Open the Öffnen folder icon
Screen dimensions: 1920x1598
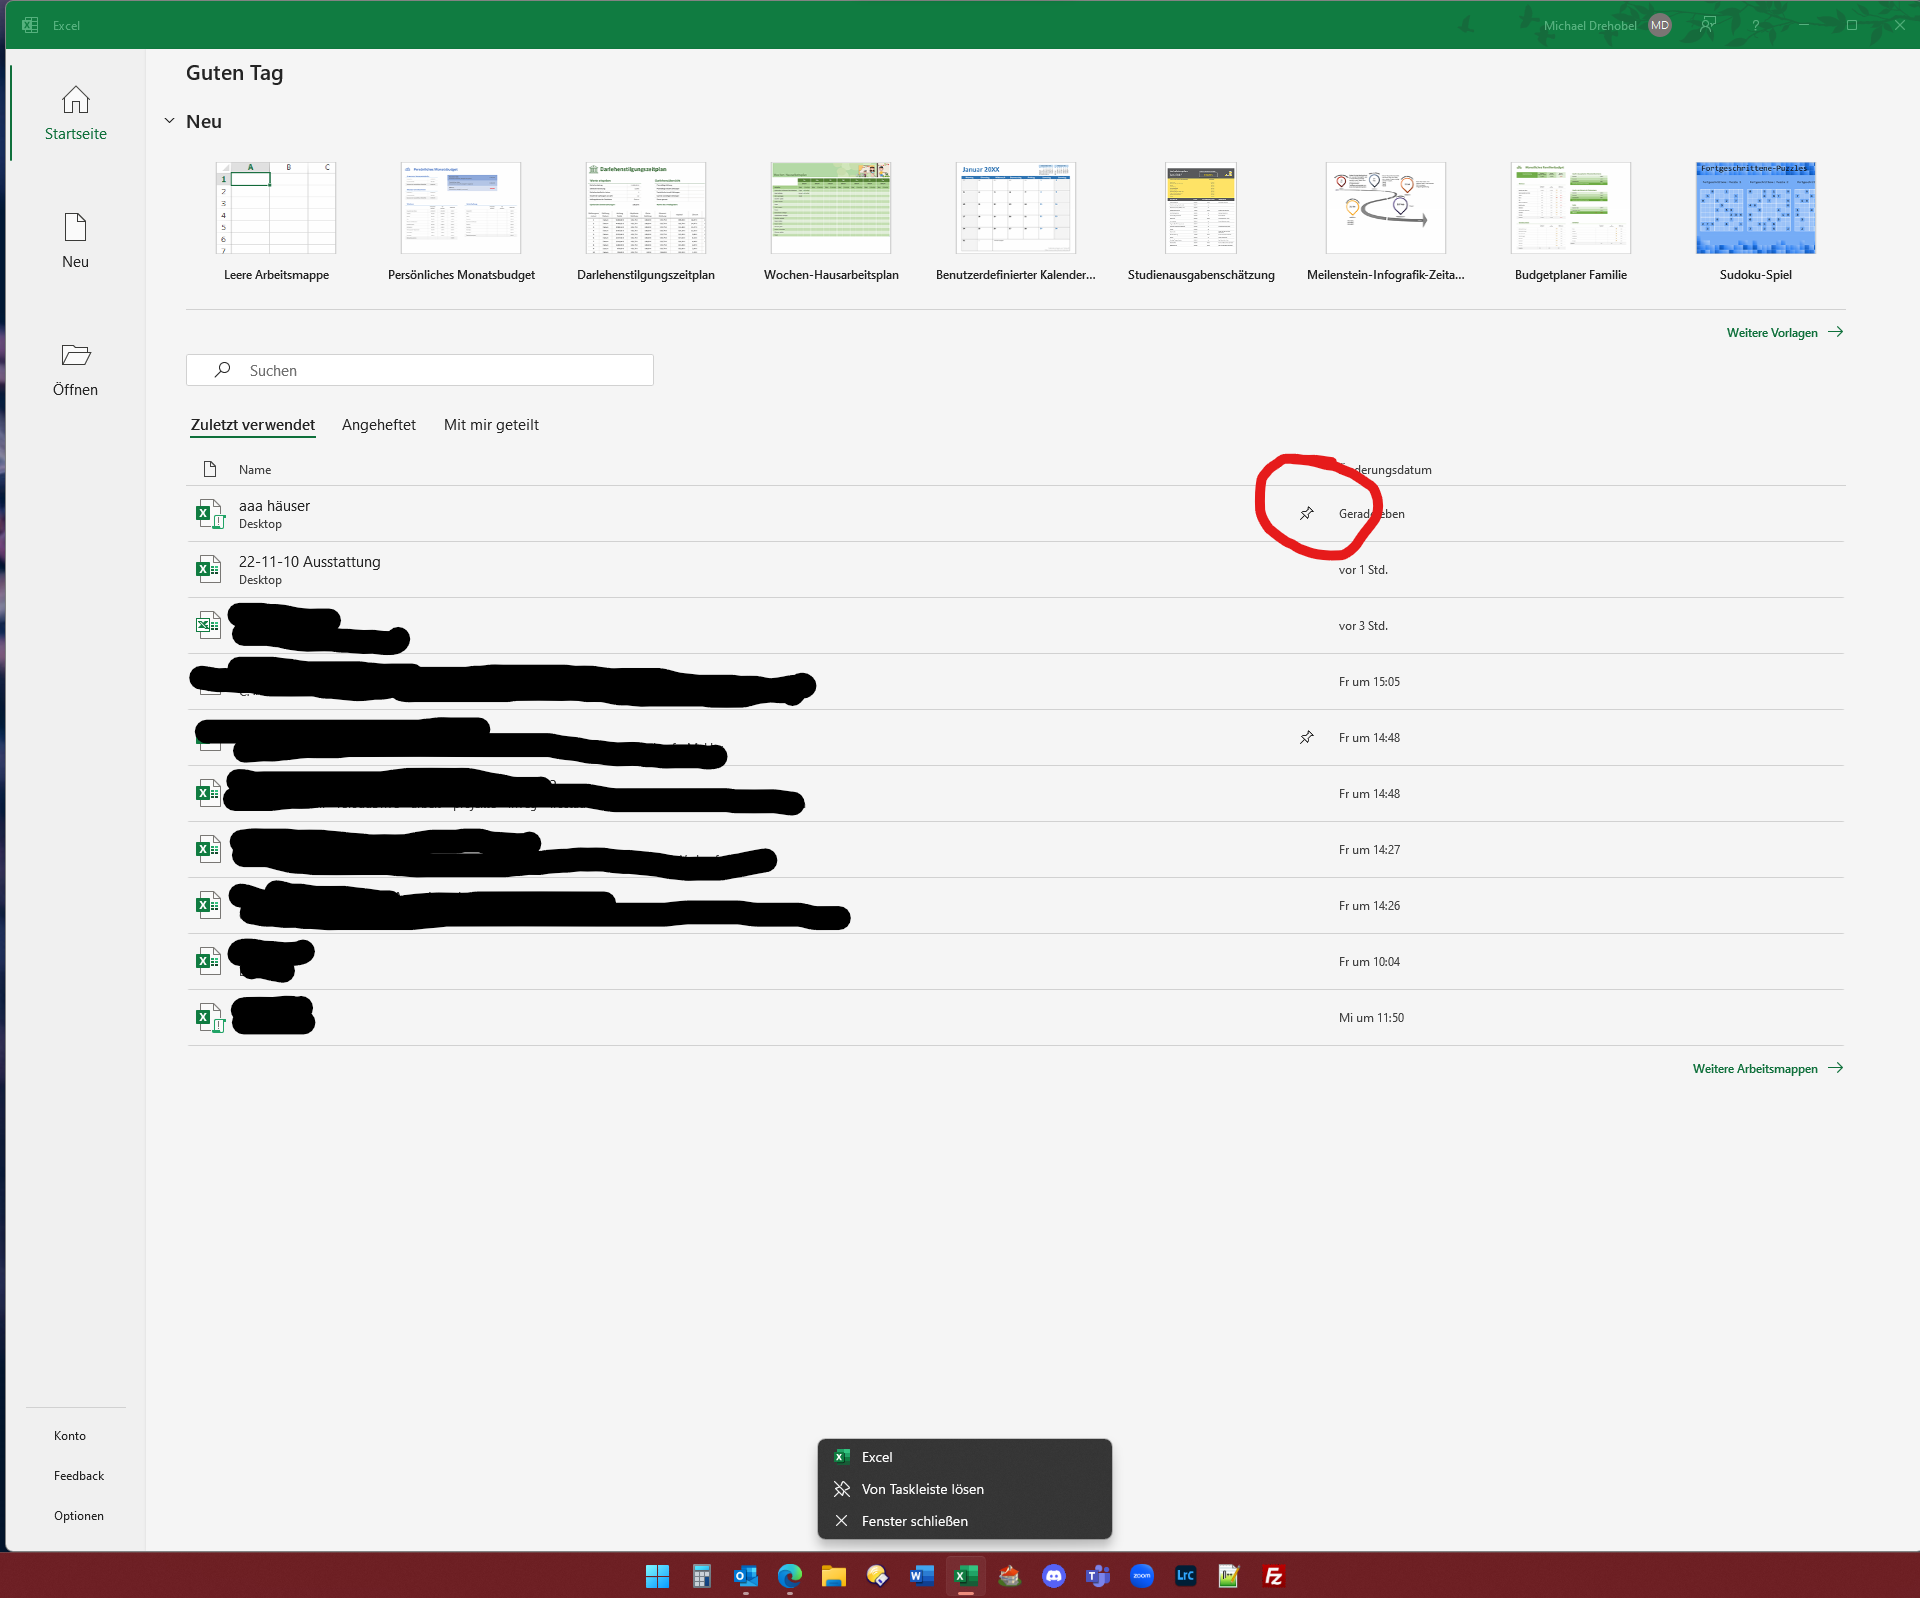click(75, 356)
